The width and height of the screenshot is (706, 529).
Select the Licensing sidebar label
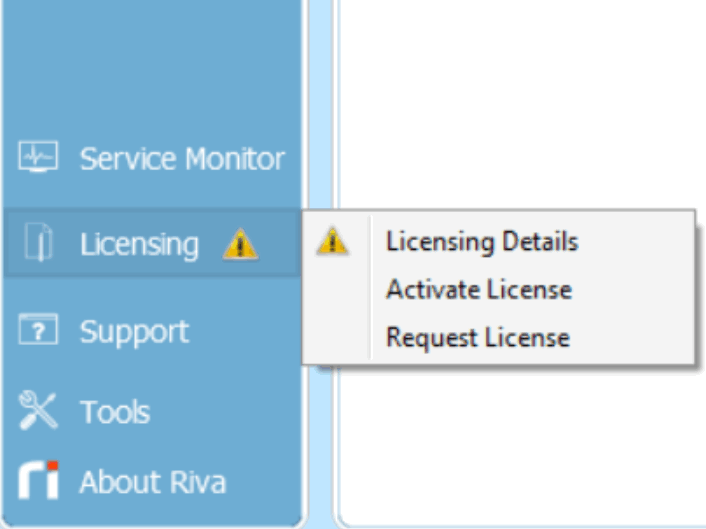coord(139,244)
